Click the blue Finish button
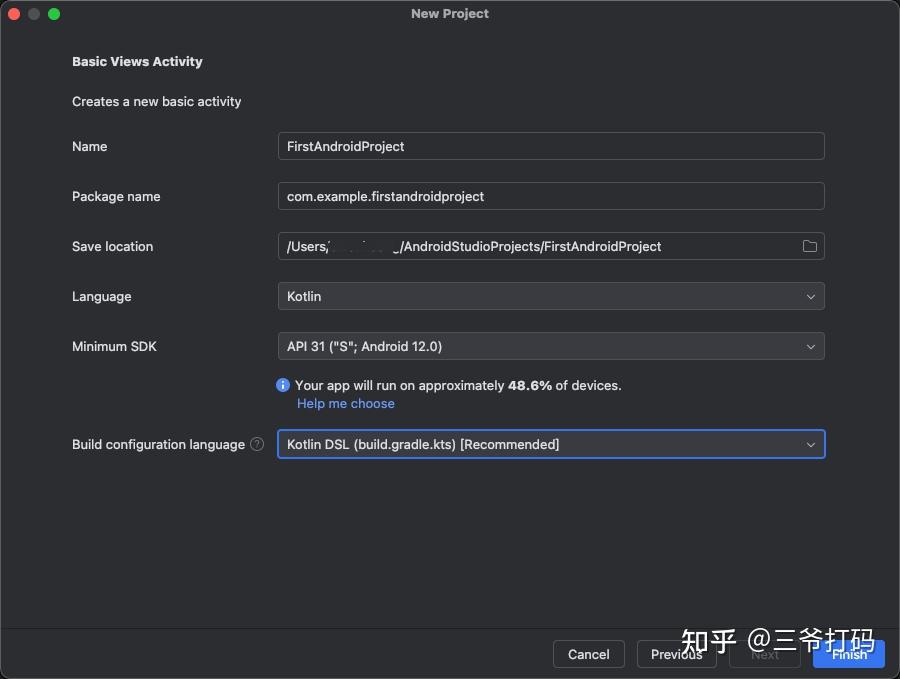The width and height of the screenshot is (900, 679). (x=849, y=654)
